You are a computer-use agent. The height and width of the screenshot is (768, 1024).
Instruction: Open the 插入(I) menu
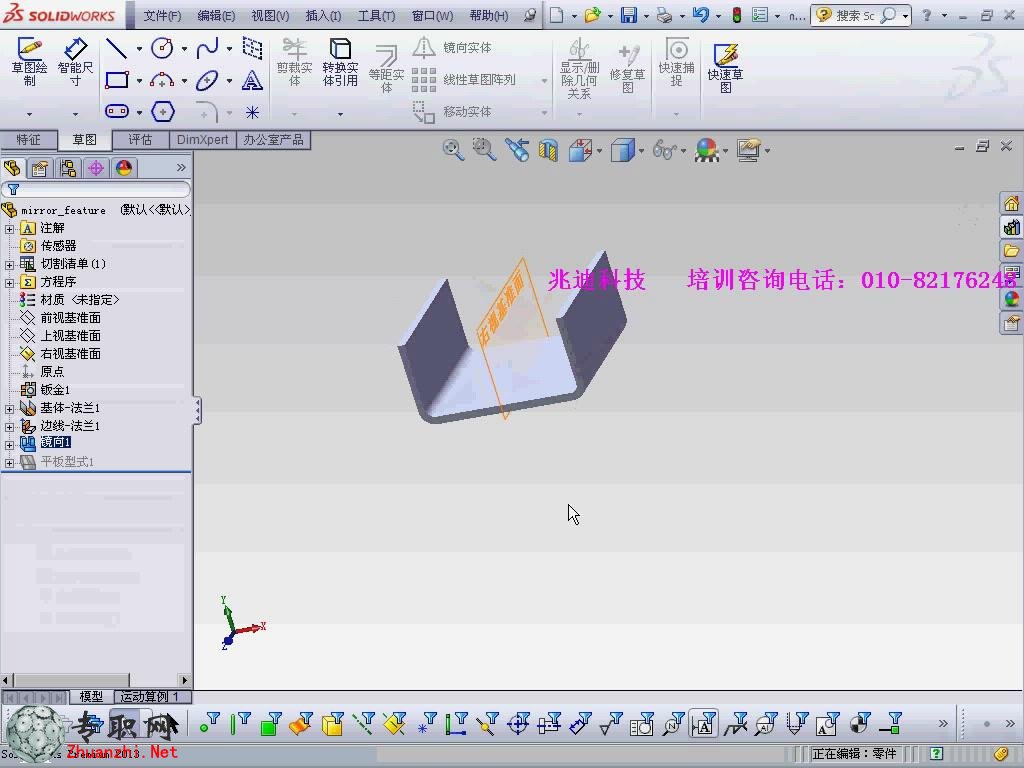[323, 15]
